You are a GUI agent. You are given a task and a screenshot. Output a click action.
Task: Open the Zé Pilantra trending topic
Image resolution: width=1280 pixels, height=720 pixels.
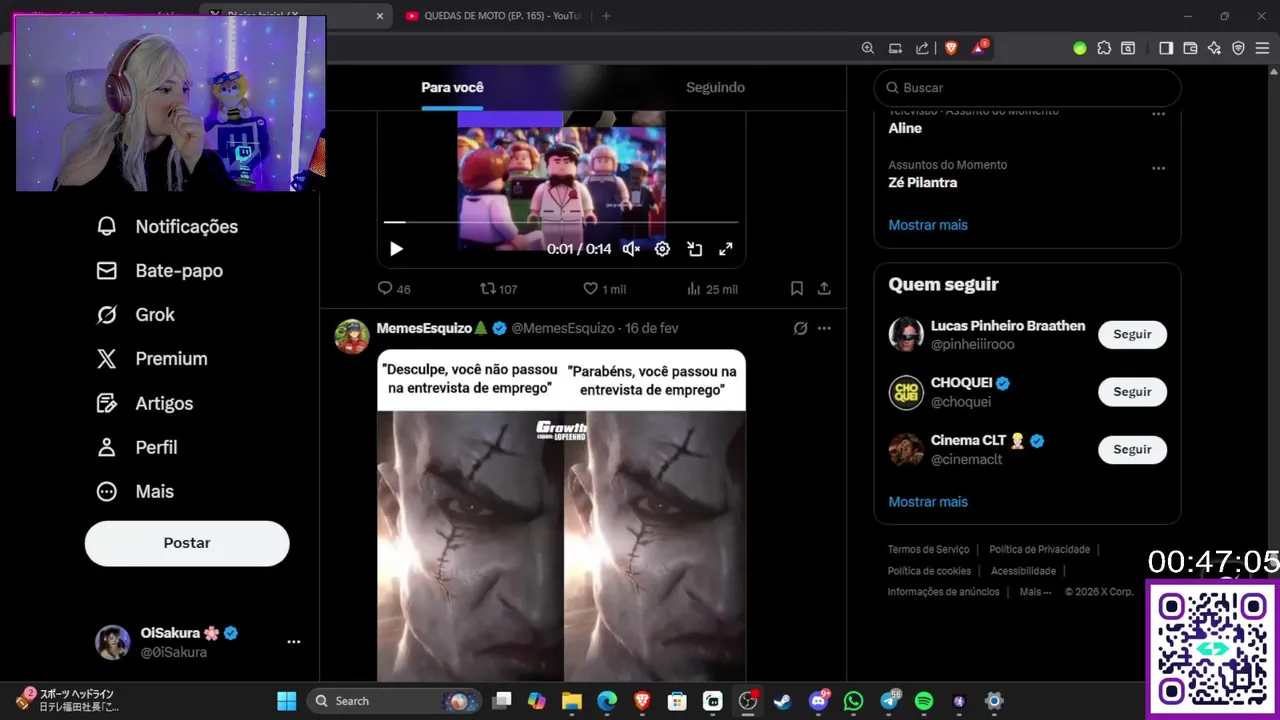pos(923,183)
